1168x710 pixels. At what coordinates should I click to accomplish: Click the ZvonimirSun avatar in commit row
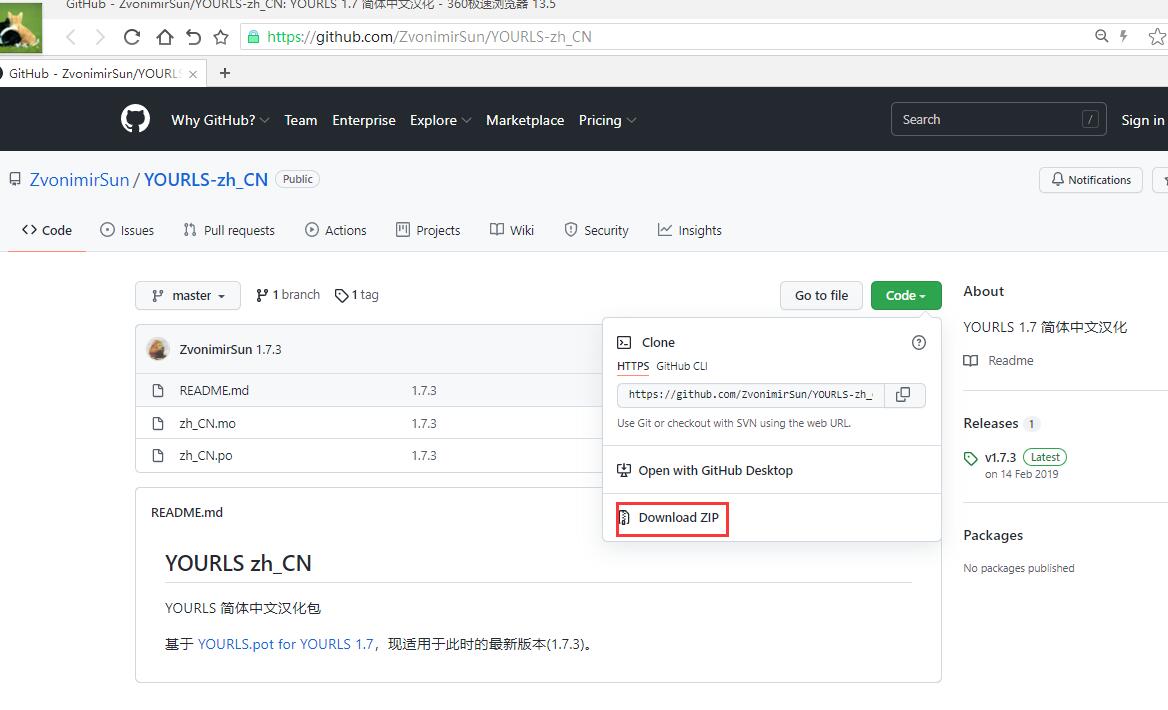coord(158,349)
